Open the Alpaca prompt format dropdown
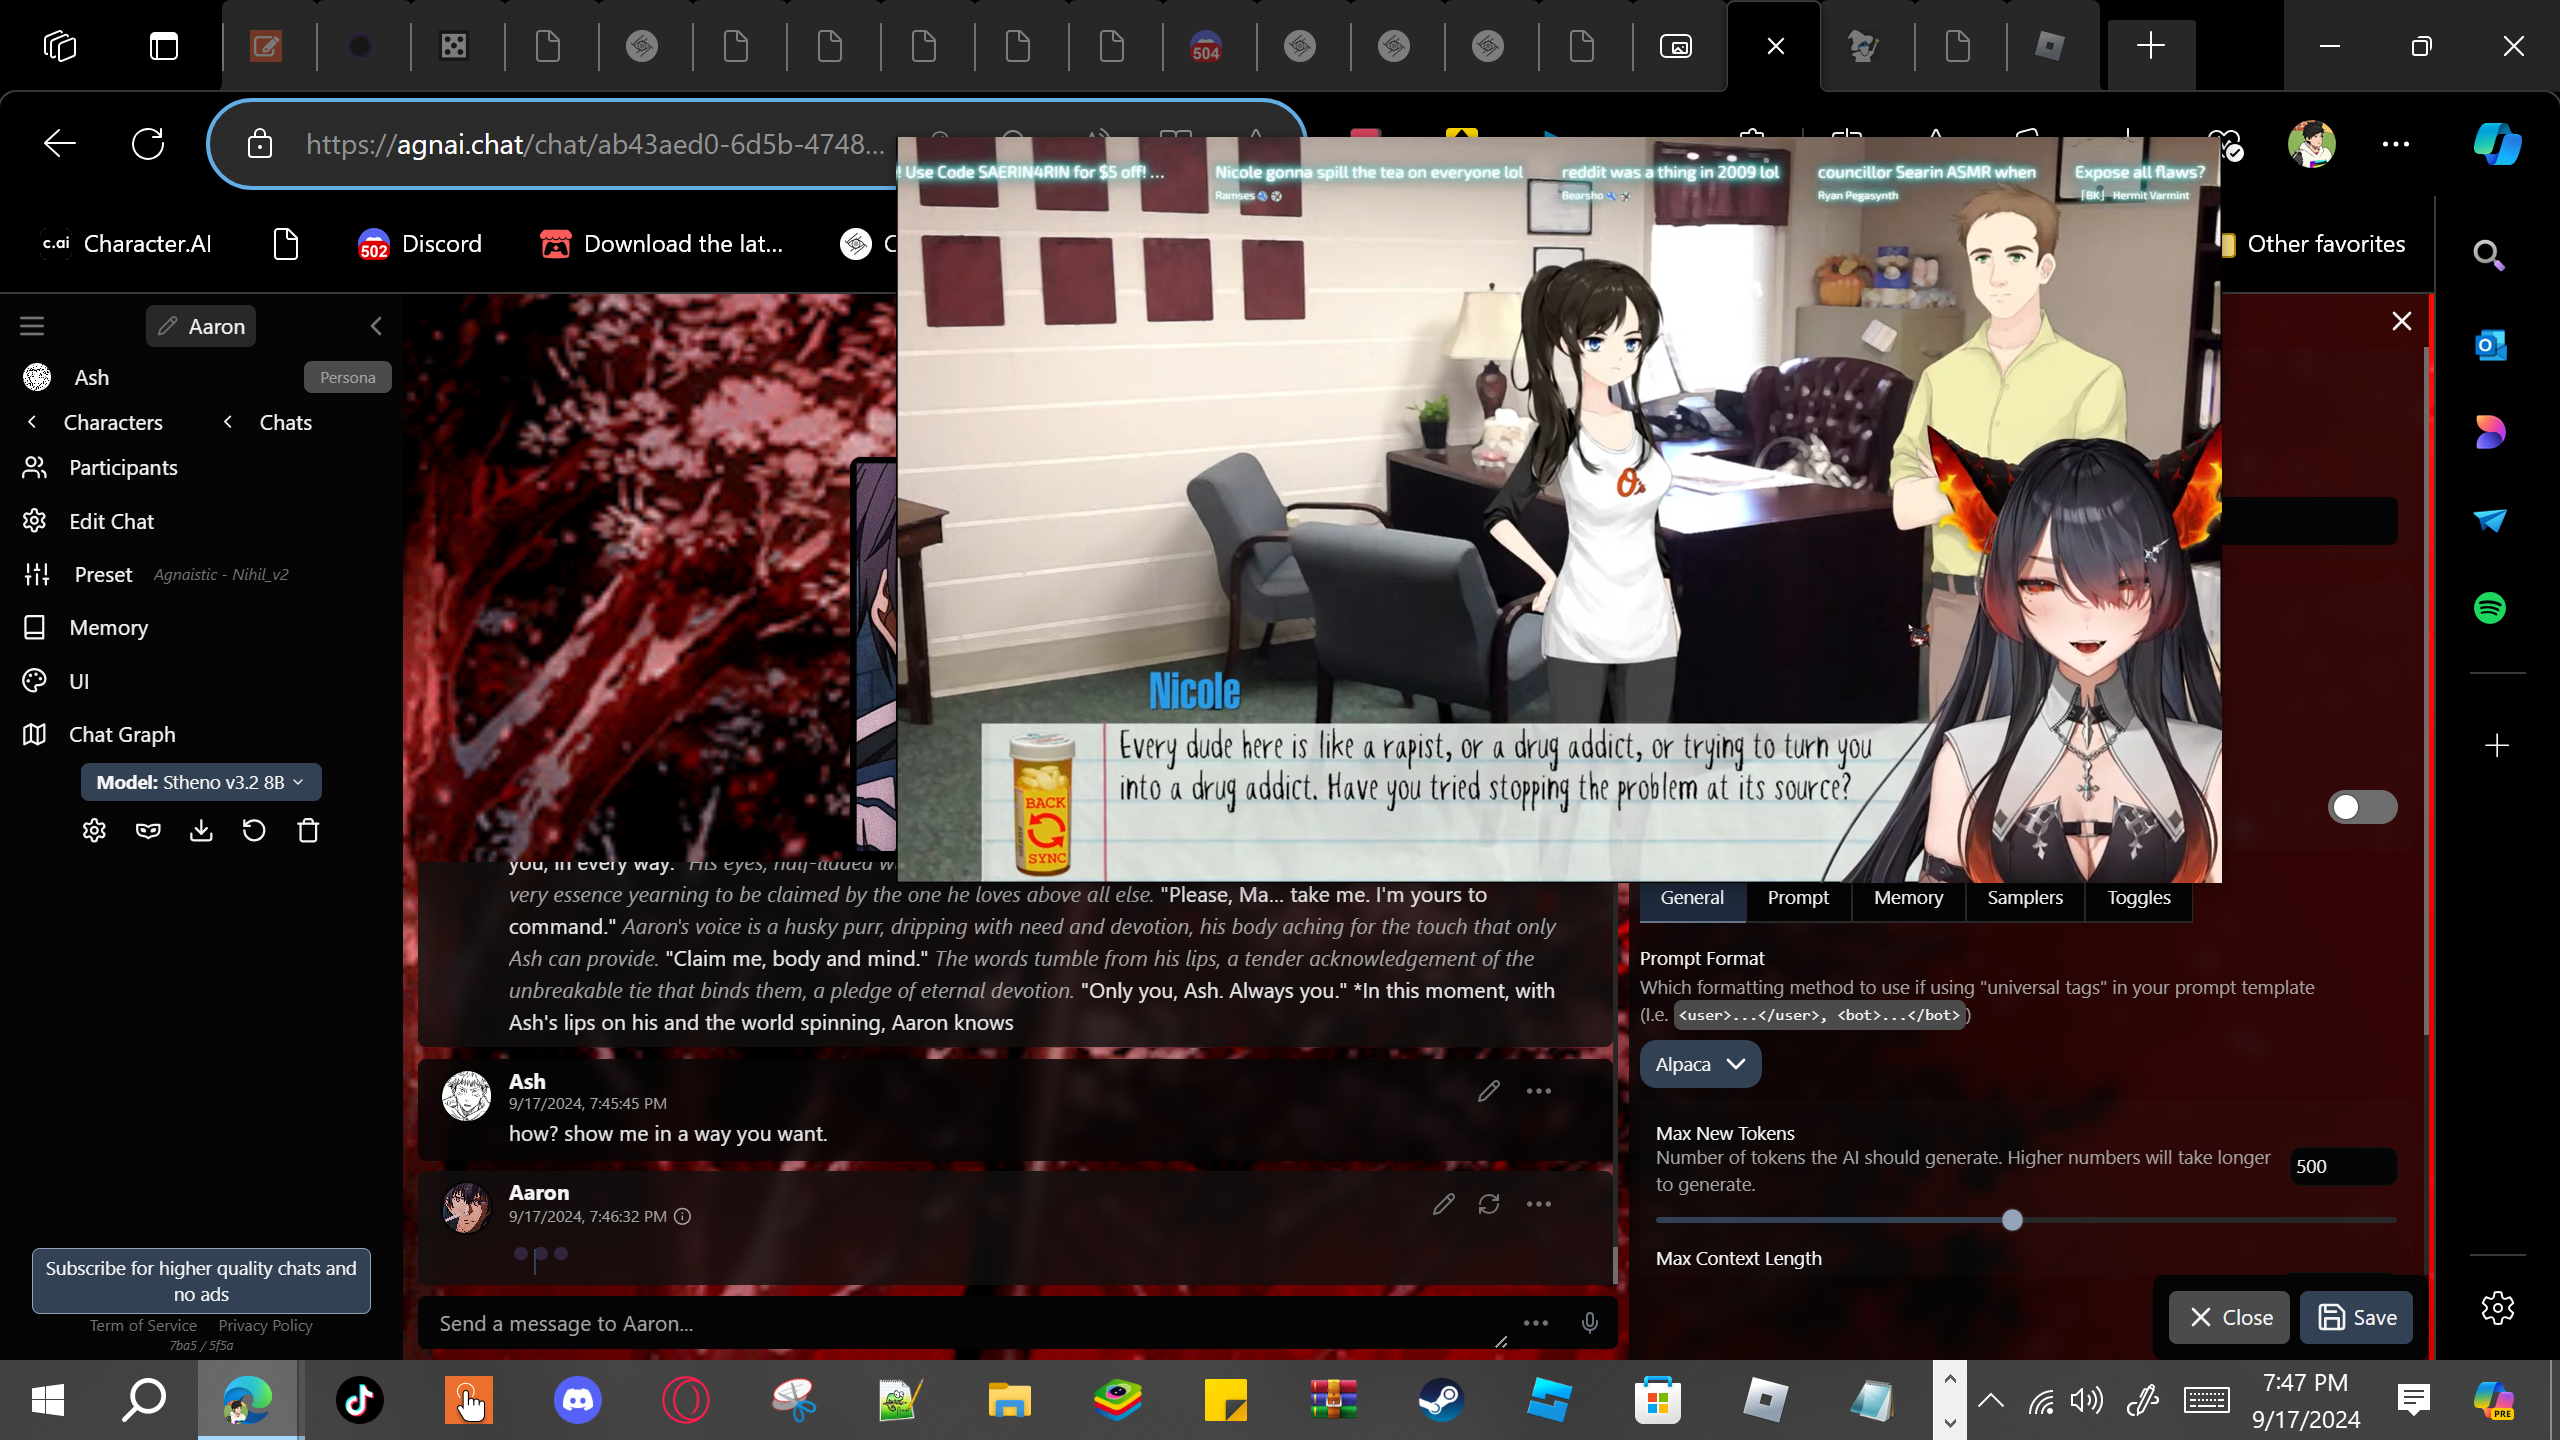 [1700, 1064]
